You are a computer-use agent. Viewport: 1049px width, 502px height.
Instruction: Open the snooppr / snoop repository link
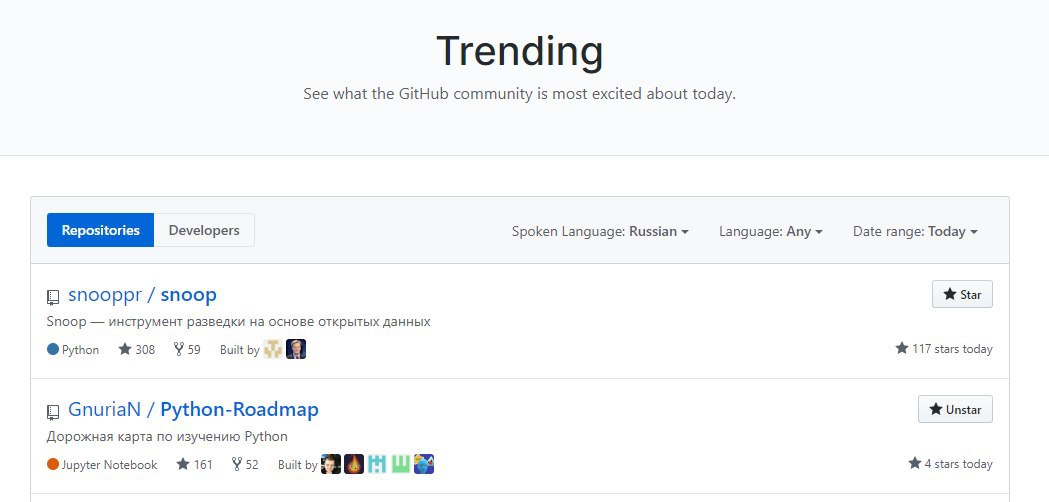coord(142,295)
